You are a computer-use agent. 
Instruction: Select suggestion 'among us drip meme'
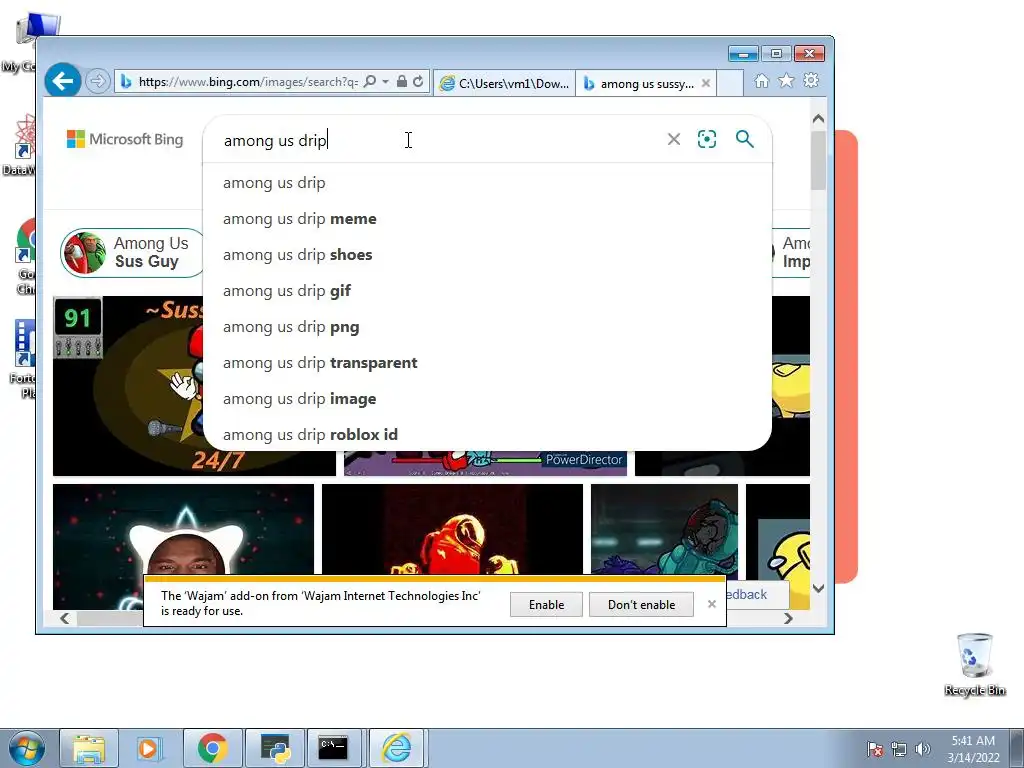487,219
